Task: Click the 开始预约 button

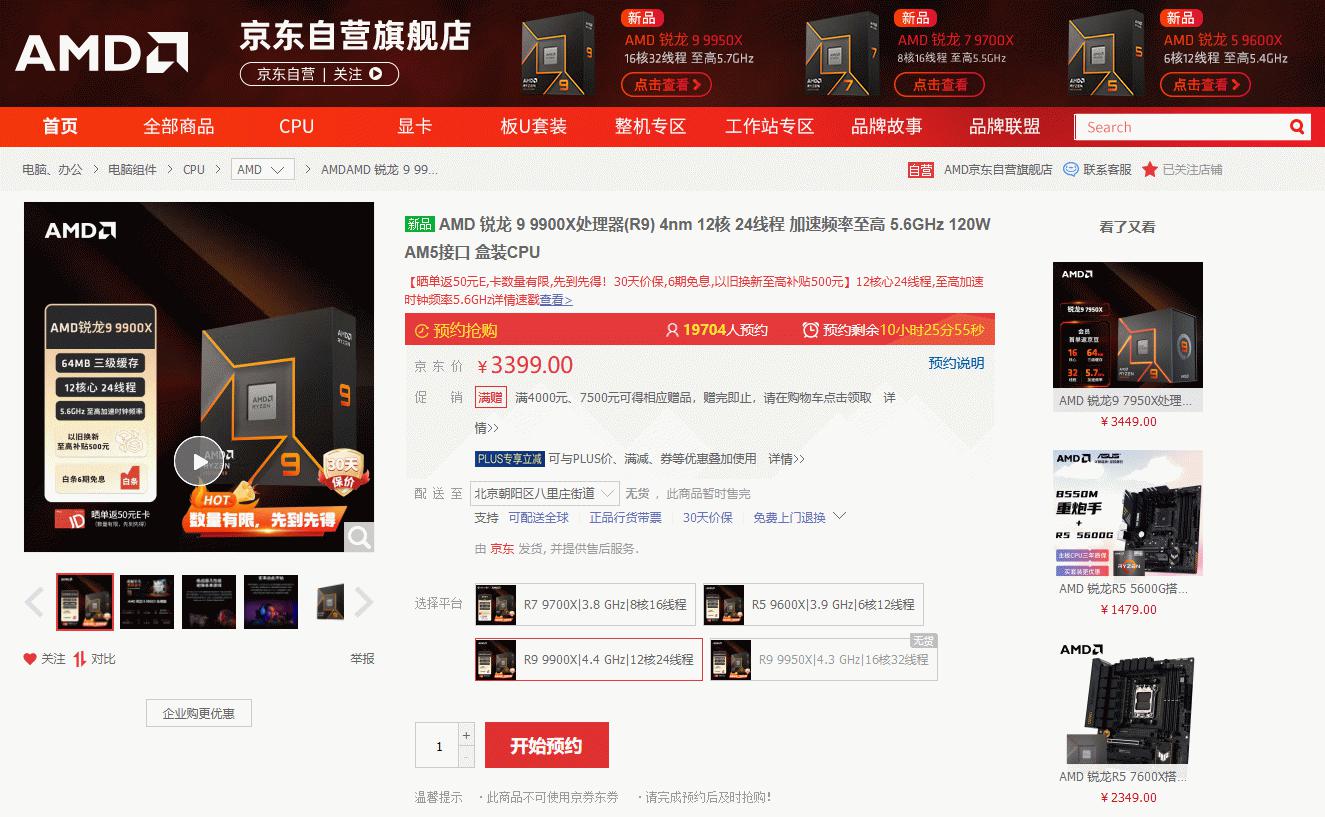Action: (x=546, y=746)
